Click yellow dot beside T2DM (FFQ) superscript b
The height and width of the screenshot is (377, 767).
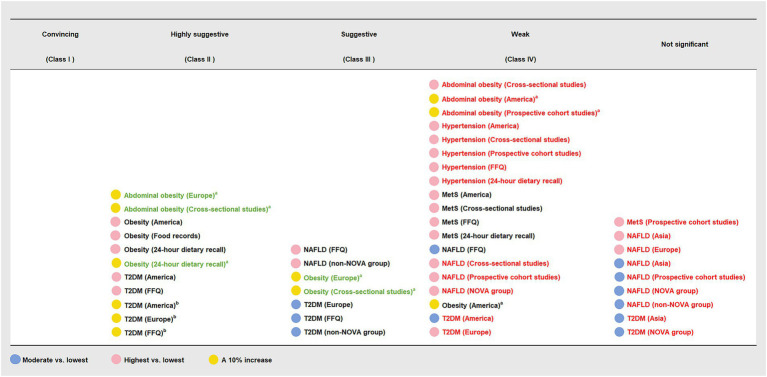pos(115,332)
